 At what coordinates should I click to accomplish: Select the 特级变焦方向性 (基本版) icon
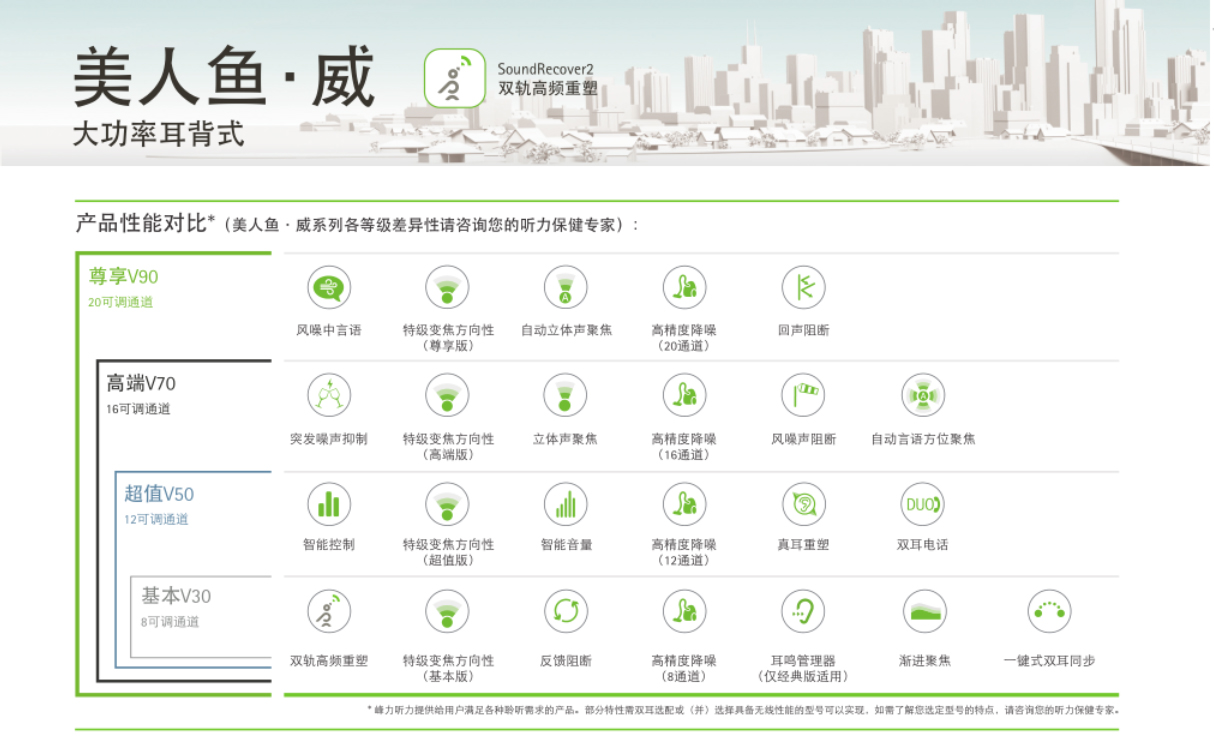tap(447, 611)
